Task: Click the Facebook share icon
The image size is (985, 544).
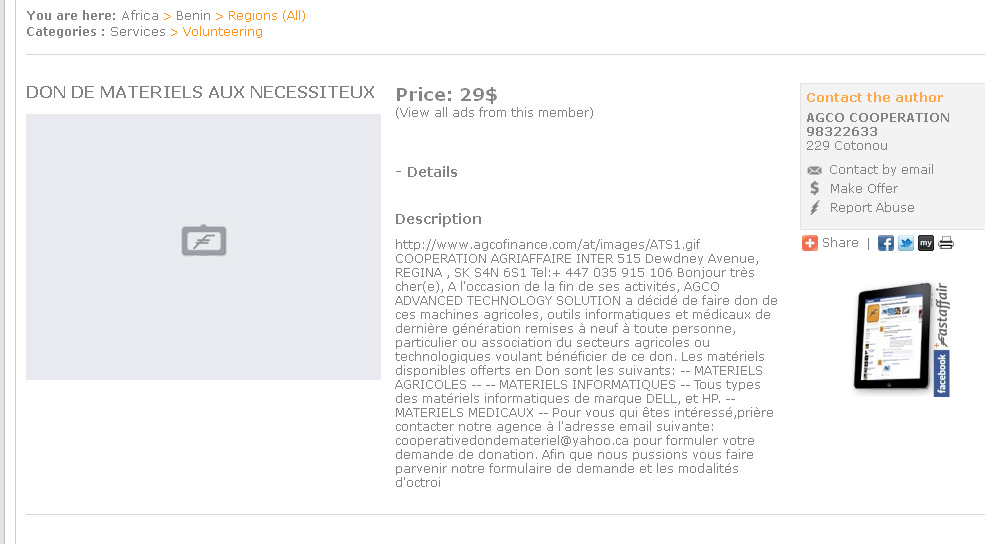Action: (x=885, y=243)
